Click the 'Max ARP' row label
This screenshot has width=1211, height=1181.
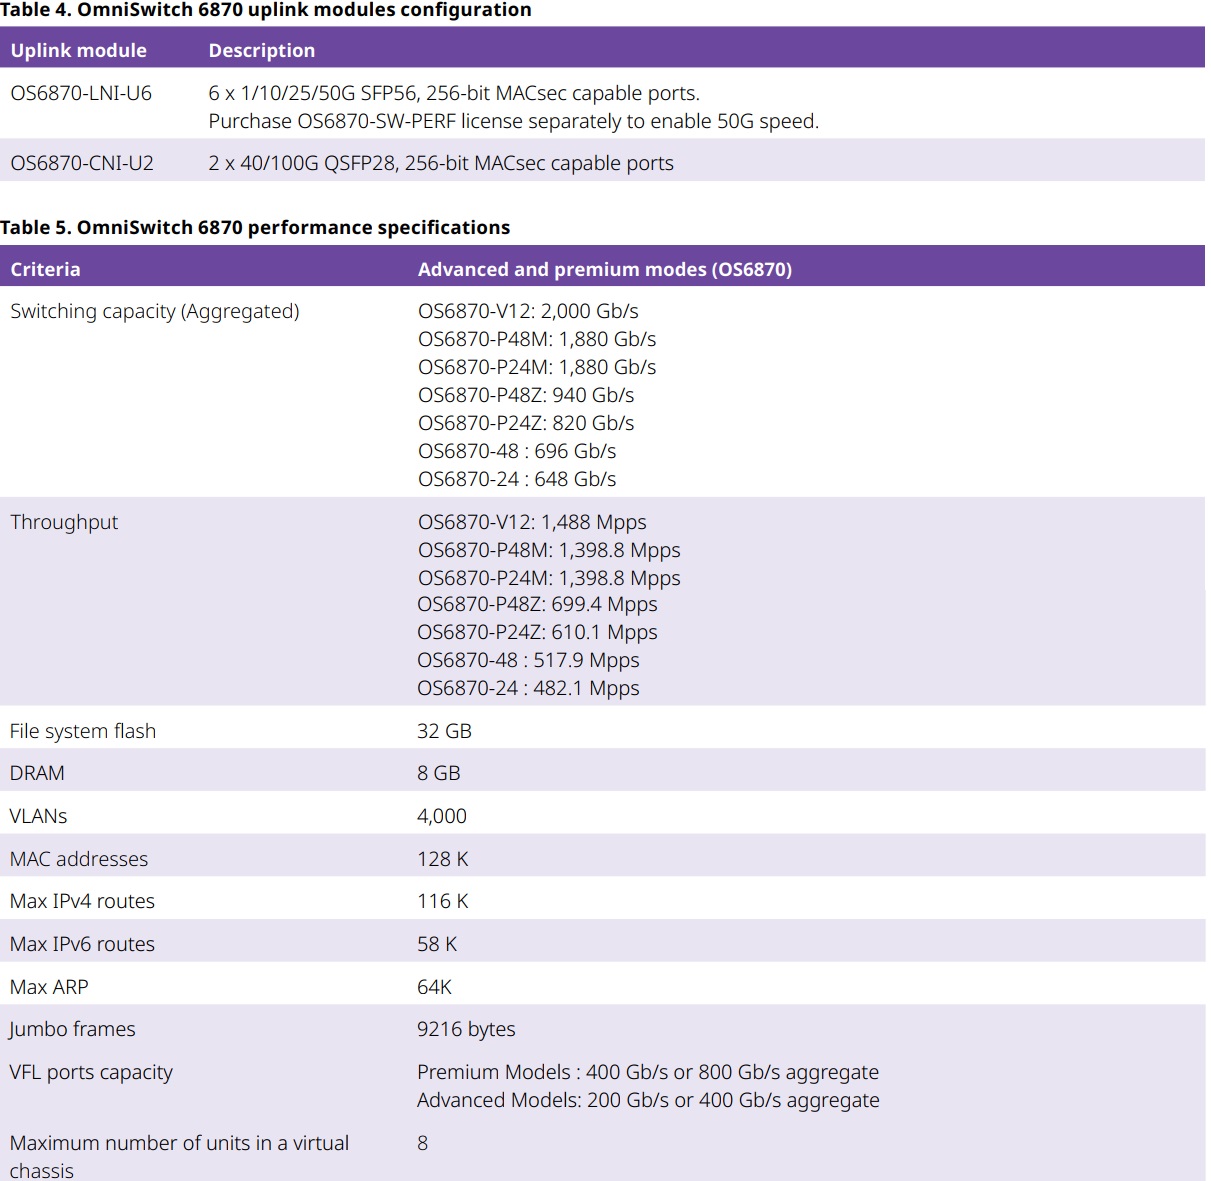pyautogui.click(x=49, y=987)
